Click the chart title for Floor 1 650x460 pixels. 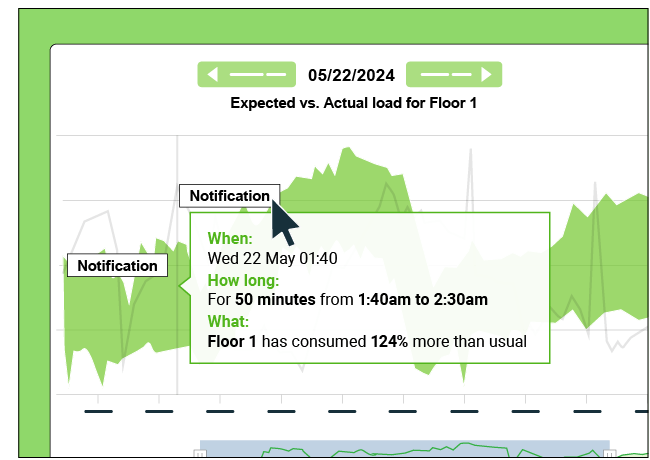pyautogui.click(x=353, y=102)
